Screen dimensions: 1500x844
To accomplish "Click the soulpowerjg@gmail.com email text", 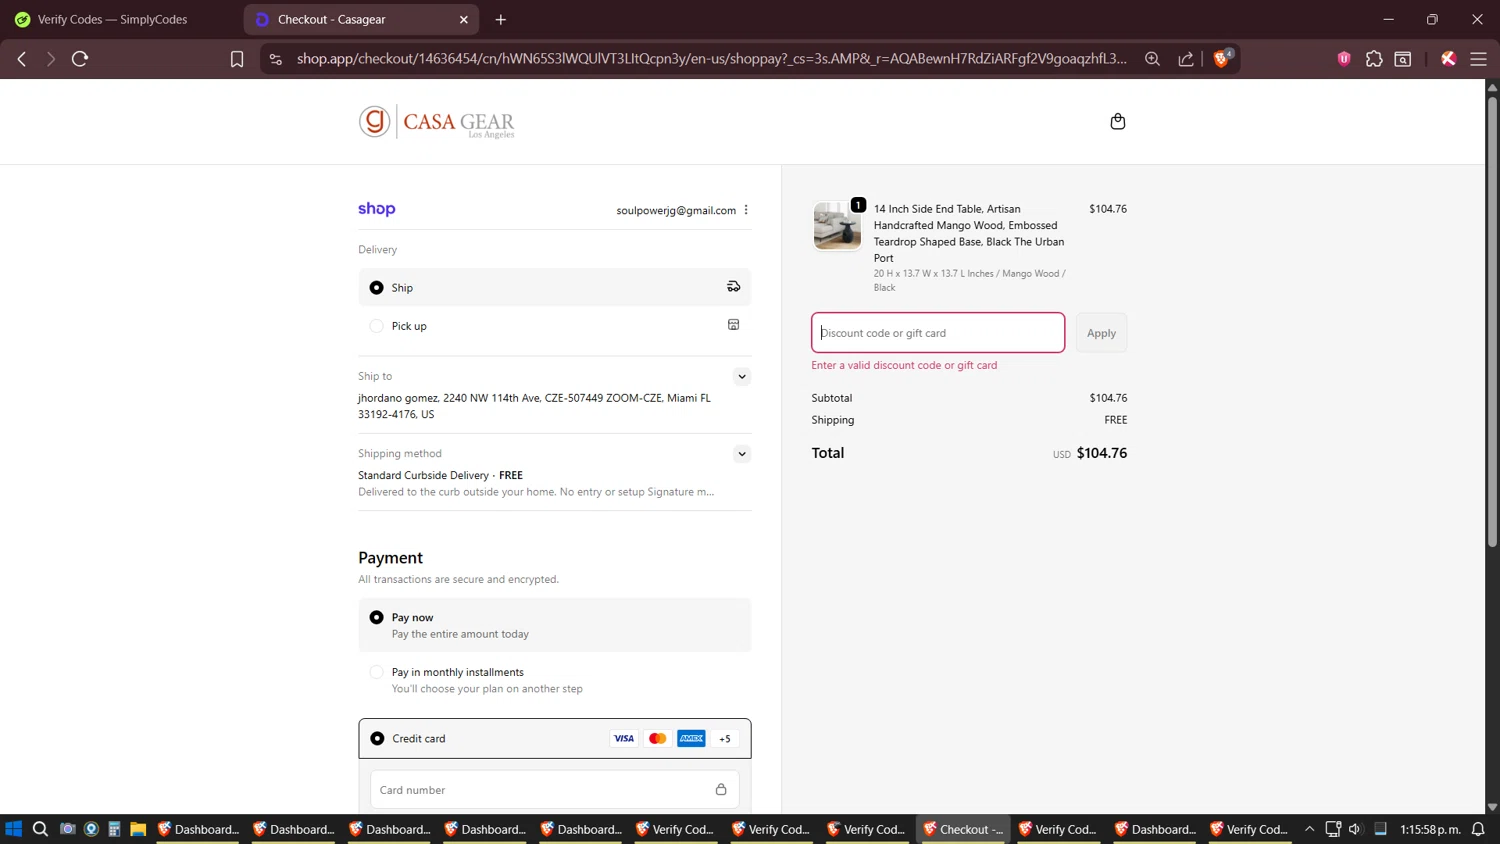I will 676,210.
